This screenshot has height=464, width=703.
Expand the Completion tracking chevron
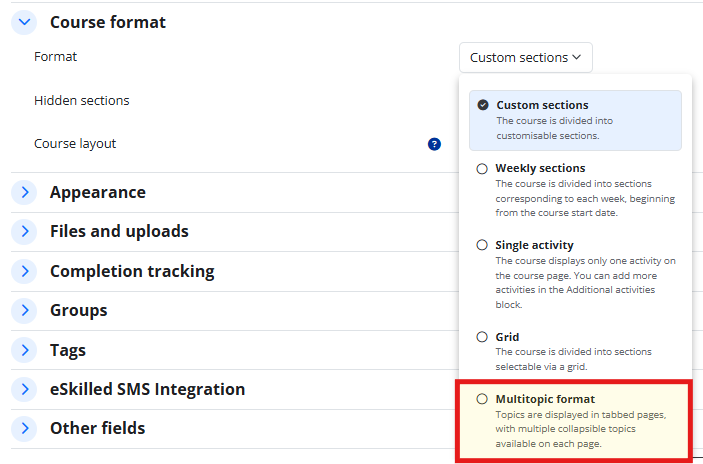click(24, 271)
